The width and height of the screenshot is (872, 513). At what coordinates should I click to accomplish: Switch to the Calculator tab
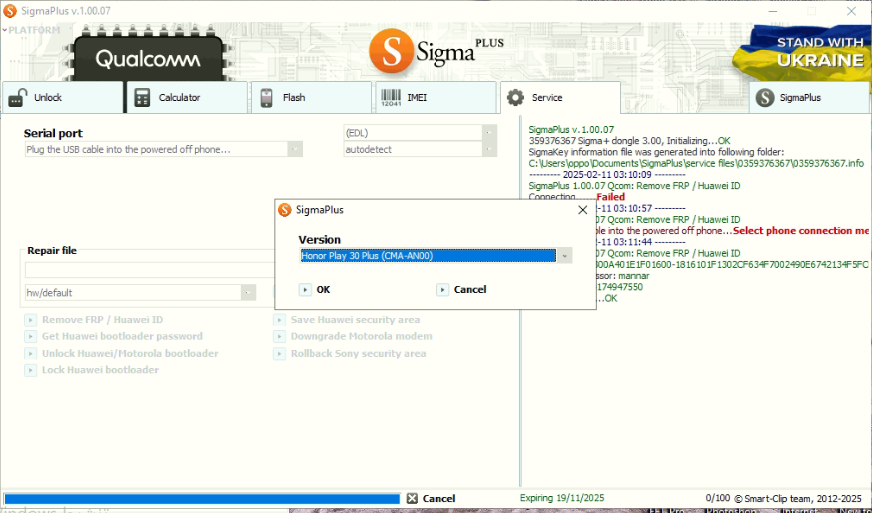(187, 97)
